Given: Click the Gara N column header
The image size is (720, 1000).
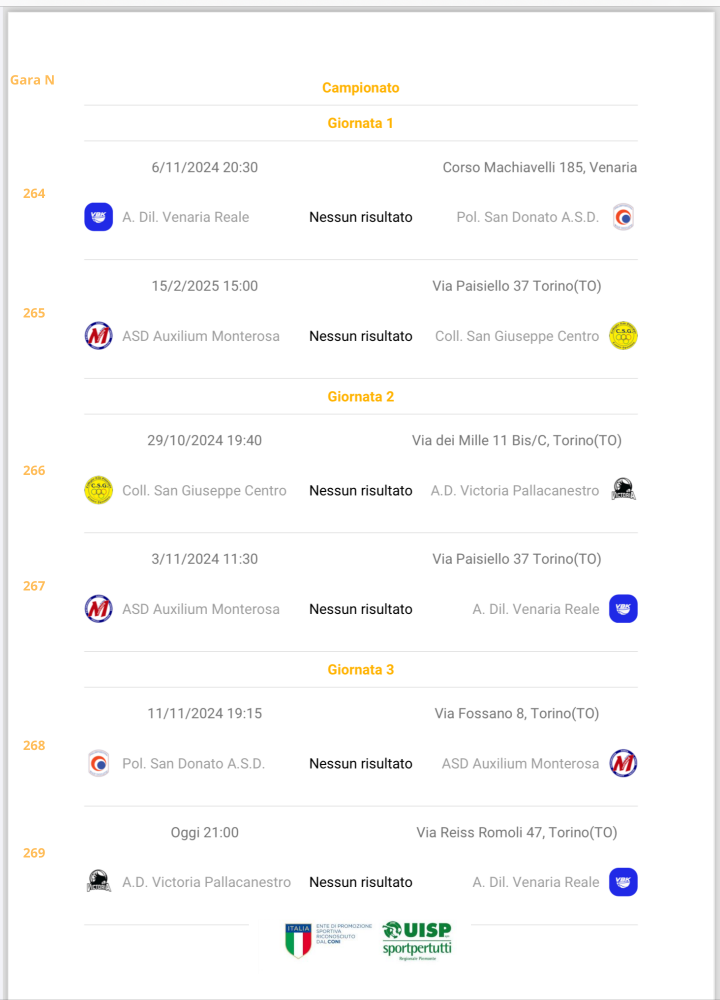Looking at the screenshot, I should (33, 80).
